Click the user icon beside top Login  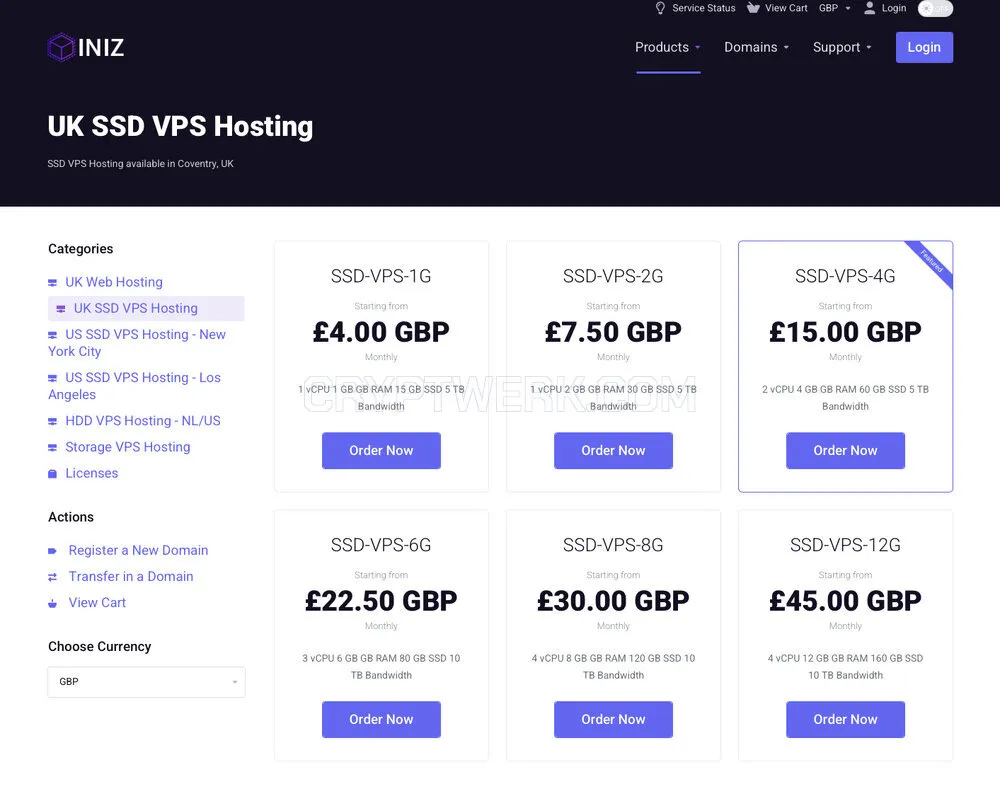[x=869, y=8]
